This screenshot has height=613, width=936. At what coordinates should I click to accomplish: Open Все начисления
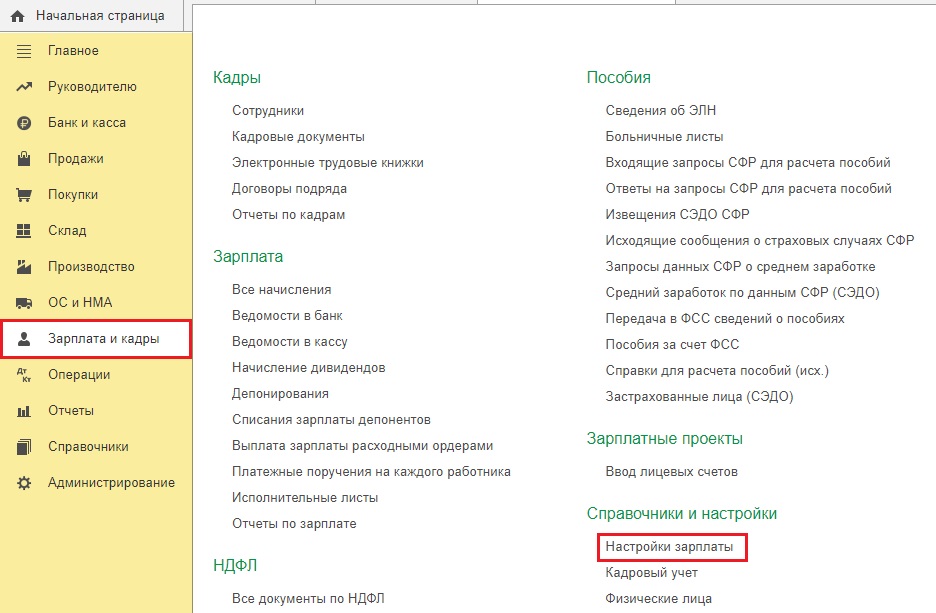pyautogui.click(x=282, y=289)
